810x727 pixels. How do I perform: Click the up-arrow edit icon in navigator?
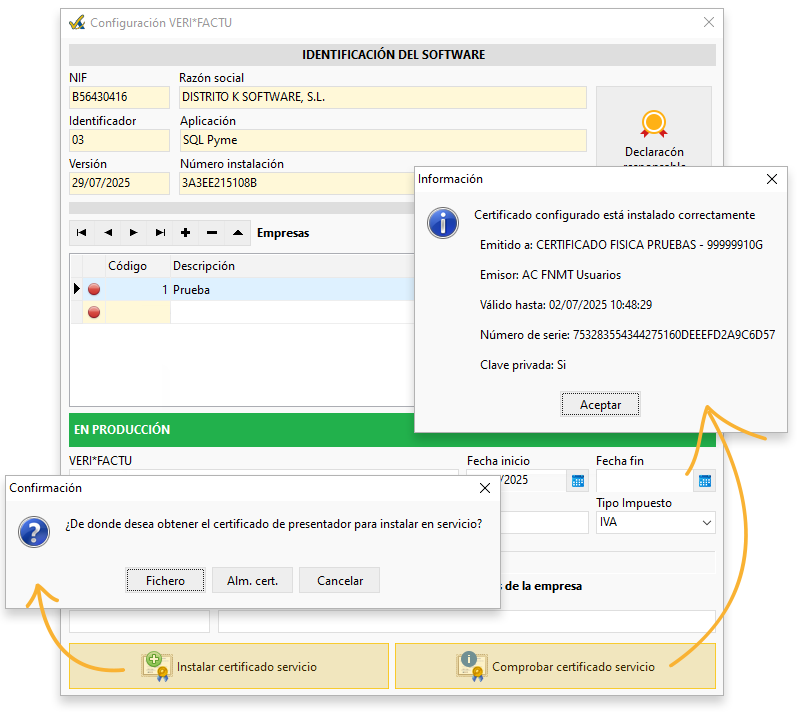click(x=238, y=233)
